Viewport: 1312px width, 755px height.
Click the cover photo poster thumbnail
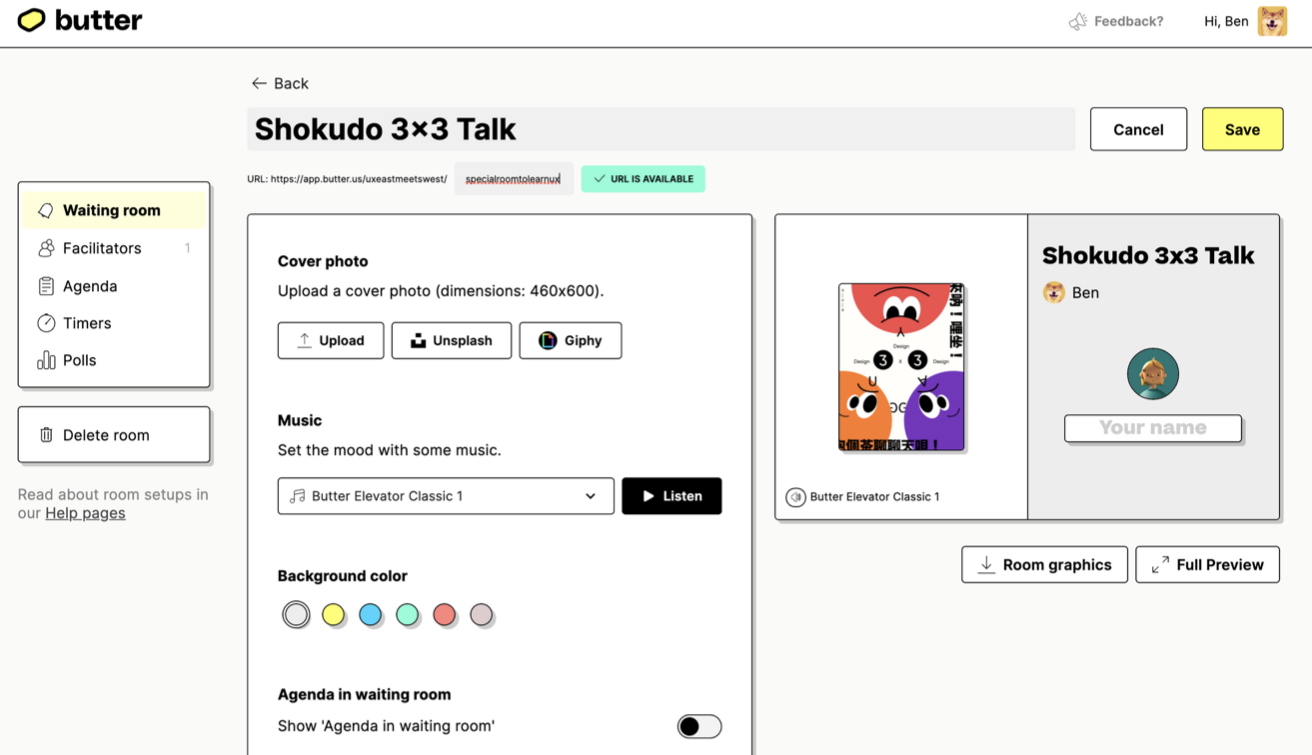[901, 366]
